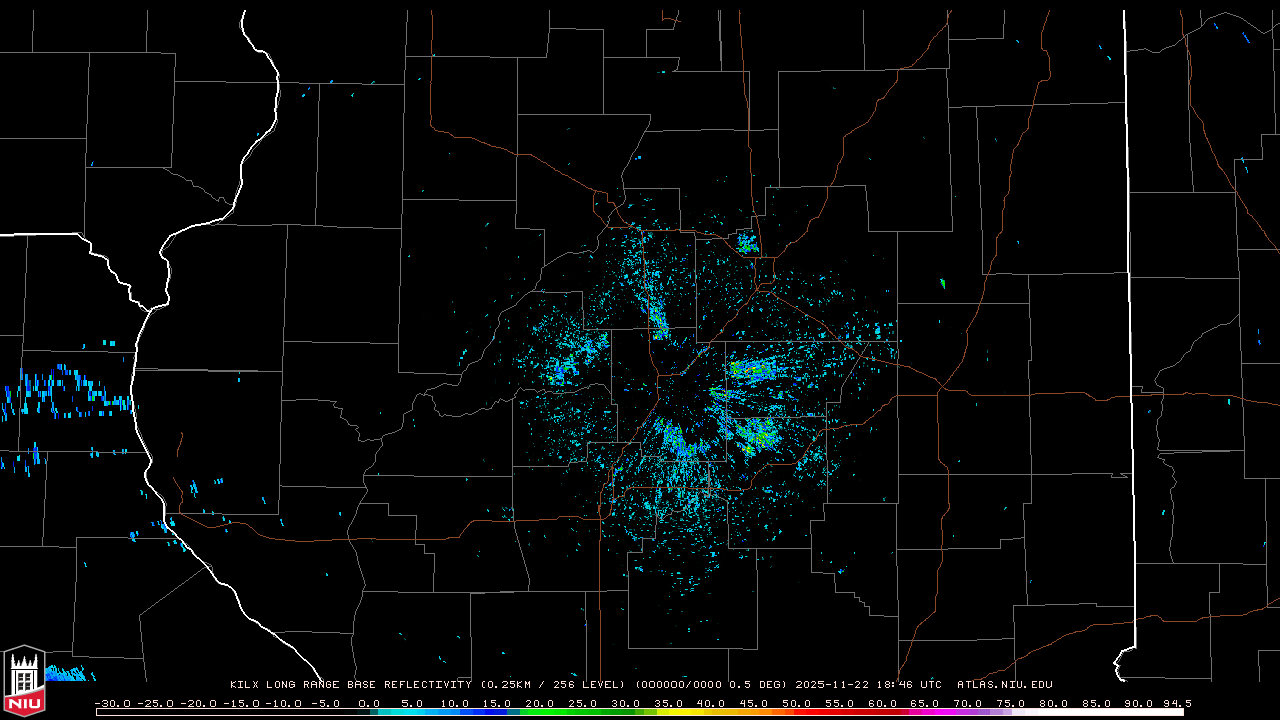Click the 70.0 label on color scale
The width and height of the screenshot is (1280, 720).
[967, 703]
